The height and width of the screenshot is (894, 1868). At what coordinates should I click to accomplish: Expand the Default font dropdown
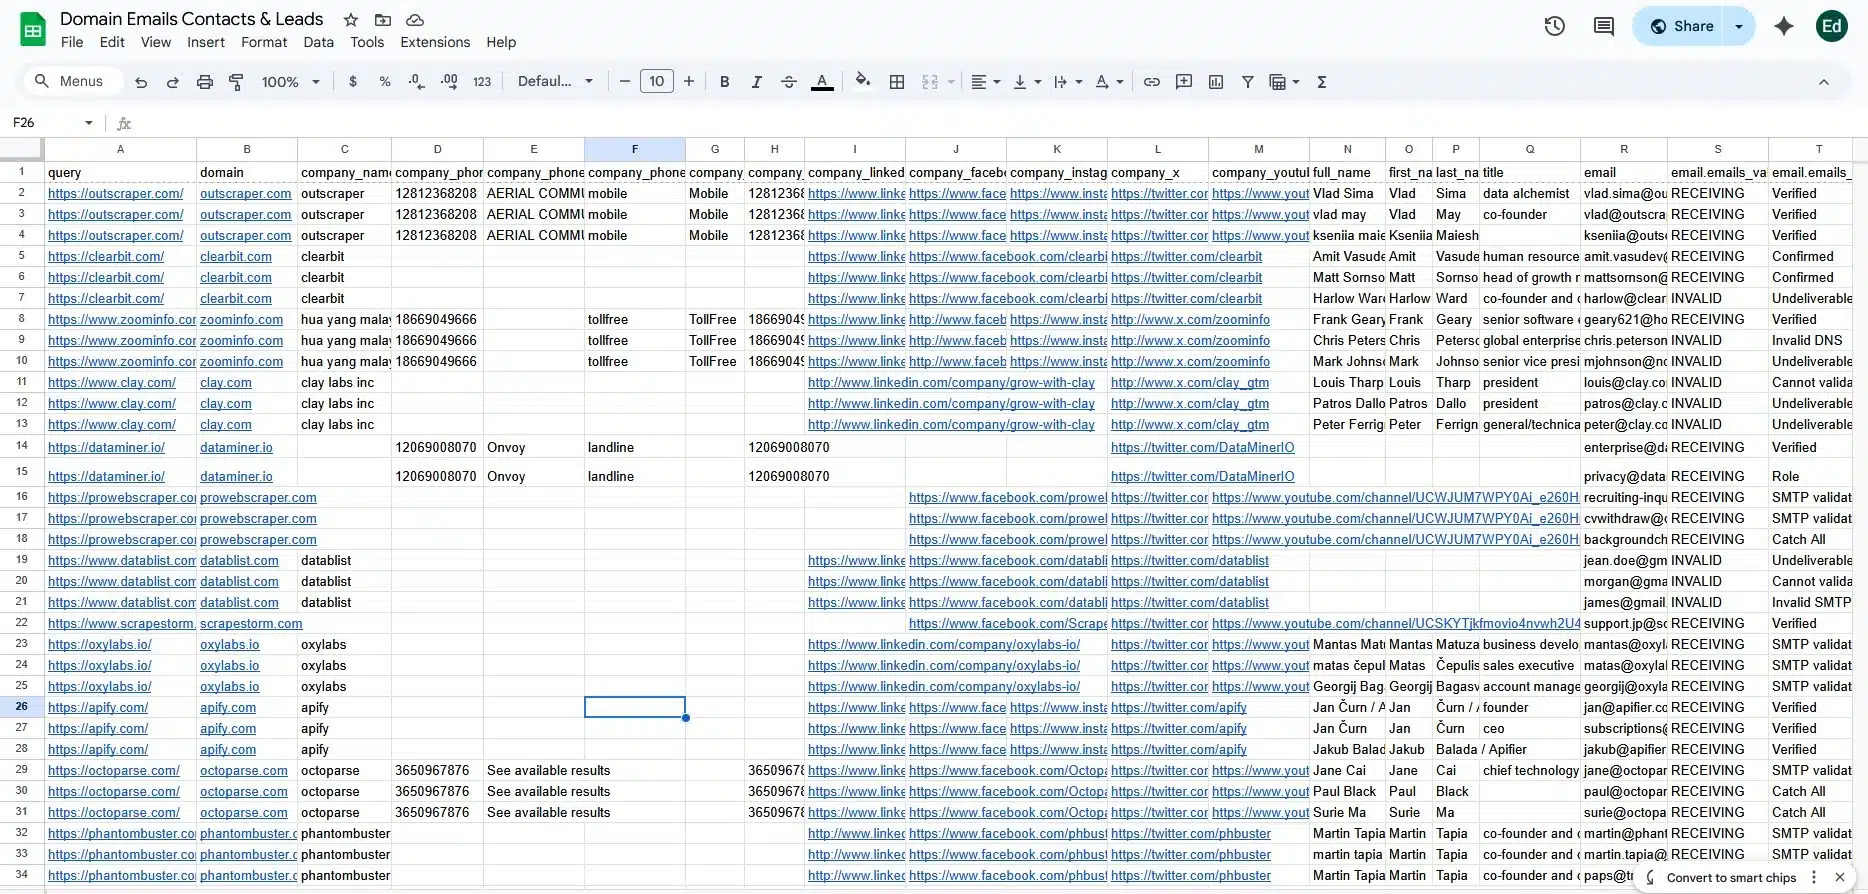tap(555, 82)
